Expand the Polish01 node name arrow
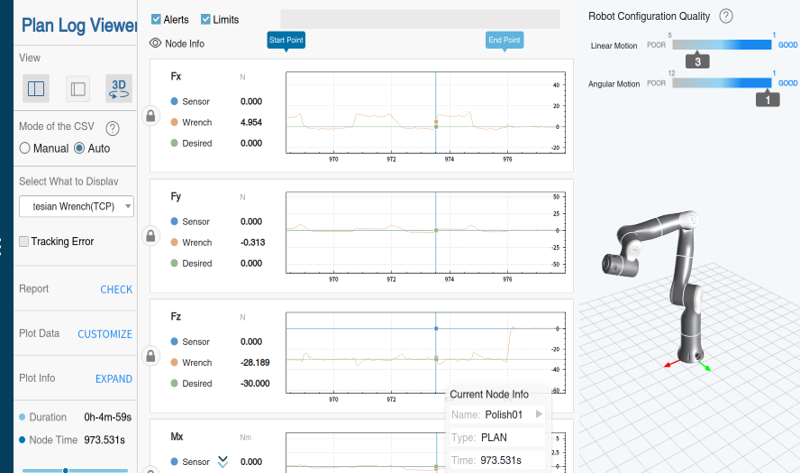This screenshot has width=800, height=473. [x=539, y=414]
